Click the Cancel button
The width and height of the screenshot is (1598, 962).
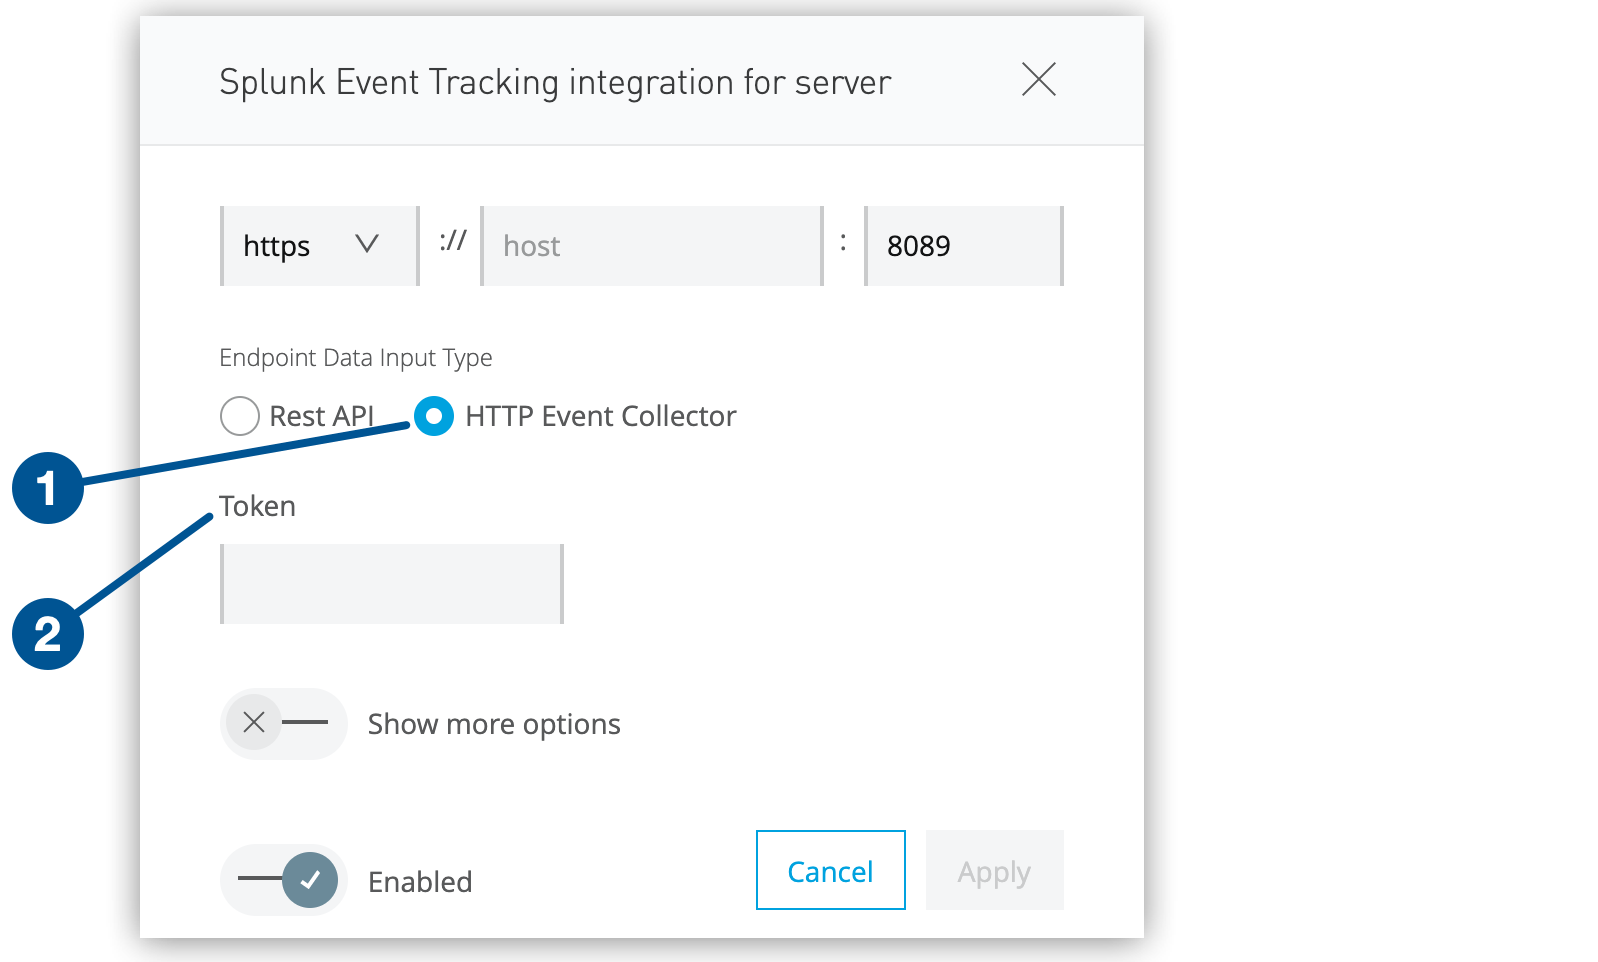(831, 870)
